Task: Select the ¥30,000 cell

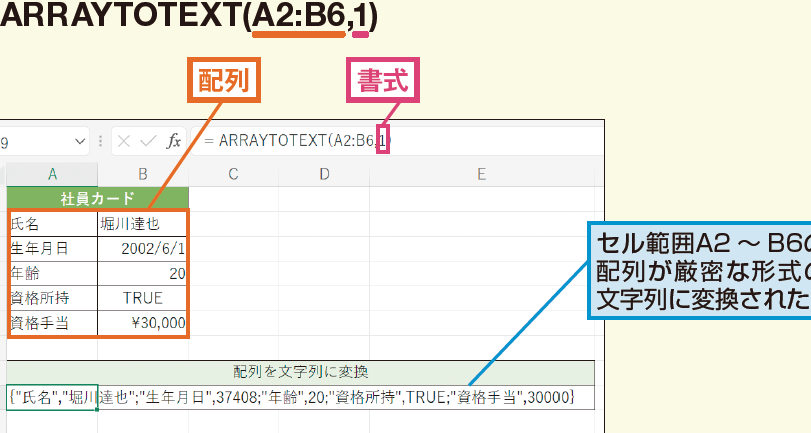Action: tap(143, 323)
